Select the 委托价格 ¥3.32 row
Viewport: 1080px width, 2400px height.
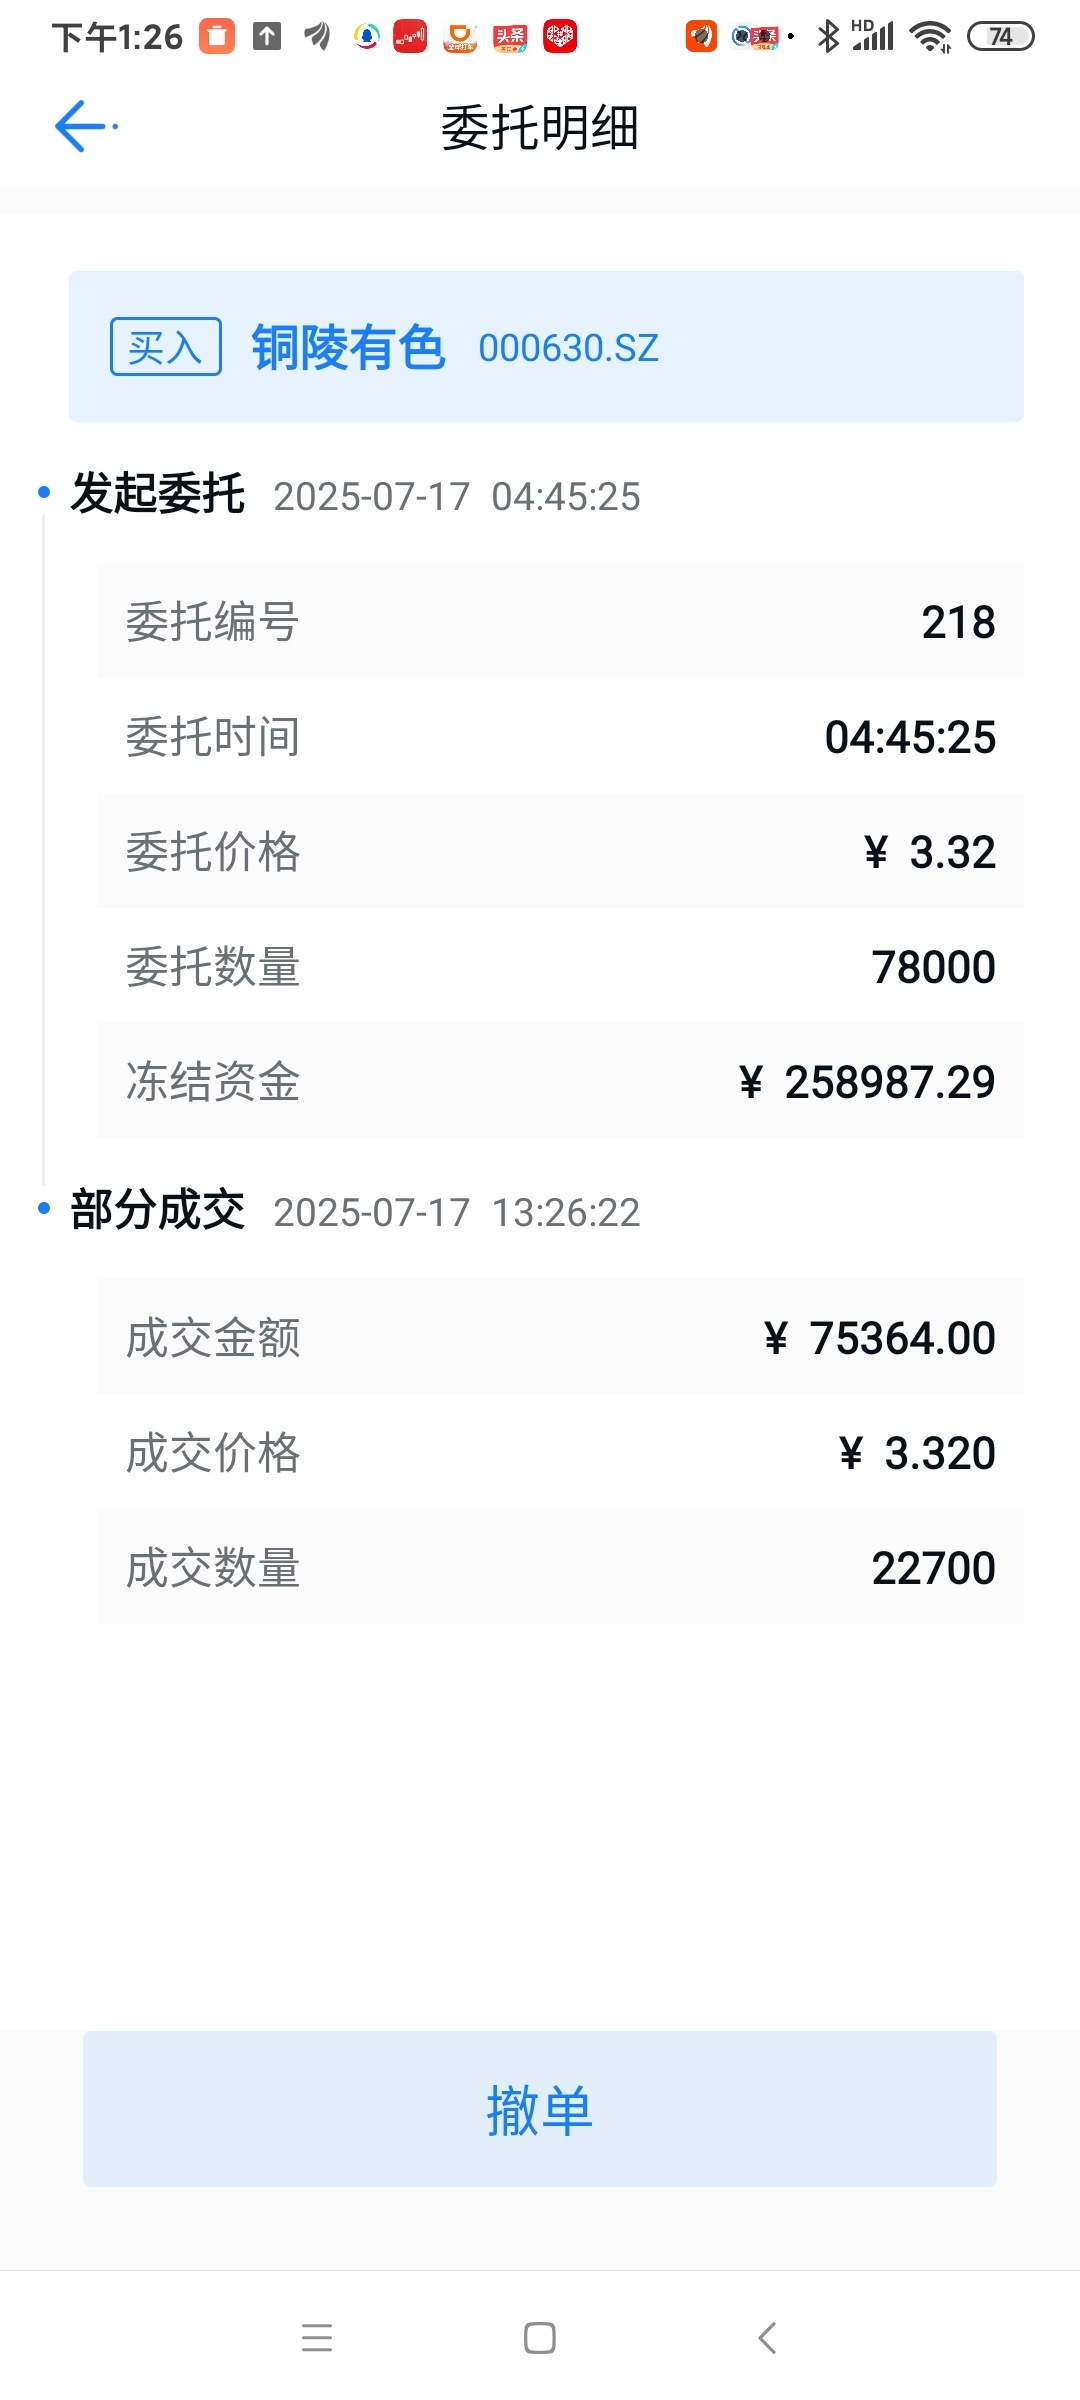pos(560,851)
